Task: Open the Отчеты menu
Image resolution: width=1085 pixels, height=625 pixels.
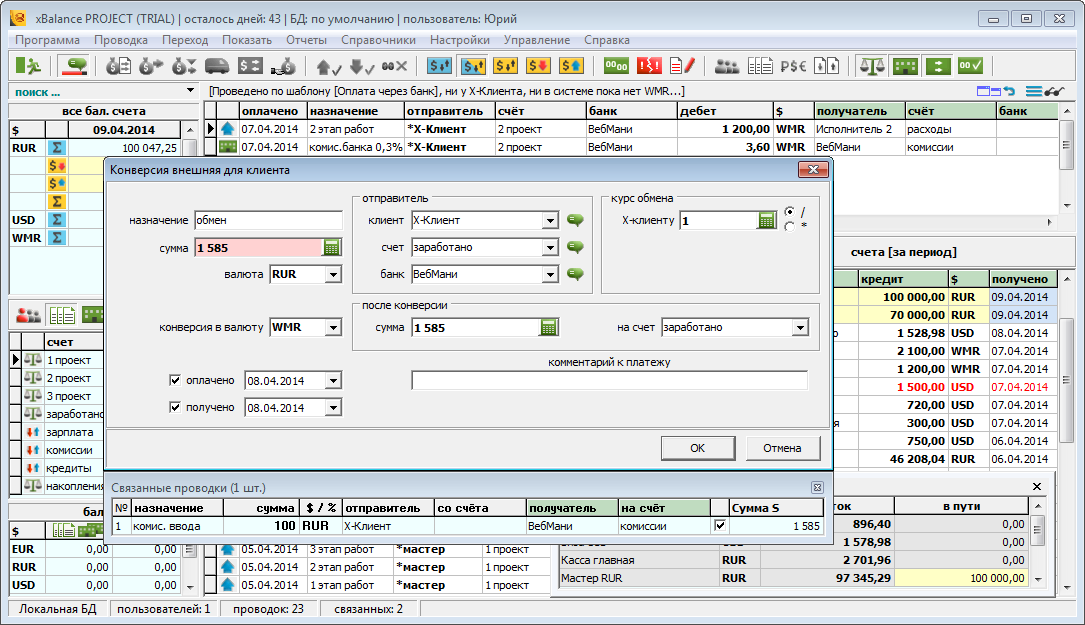Action: tap(306, 40)
